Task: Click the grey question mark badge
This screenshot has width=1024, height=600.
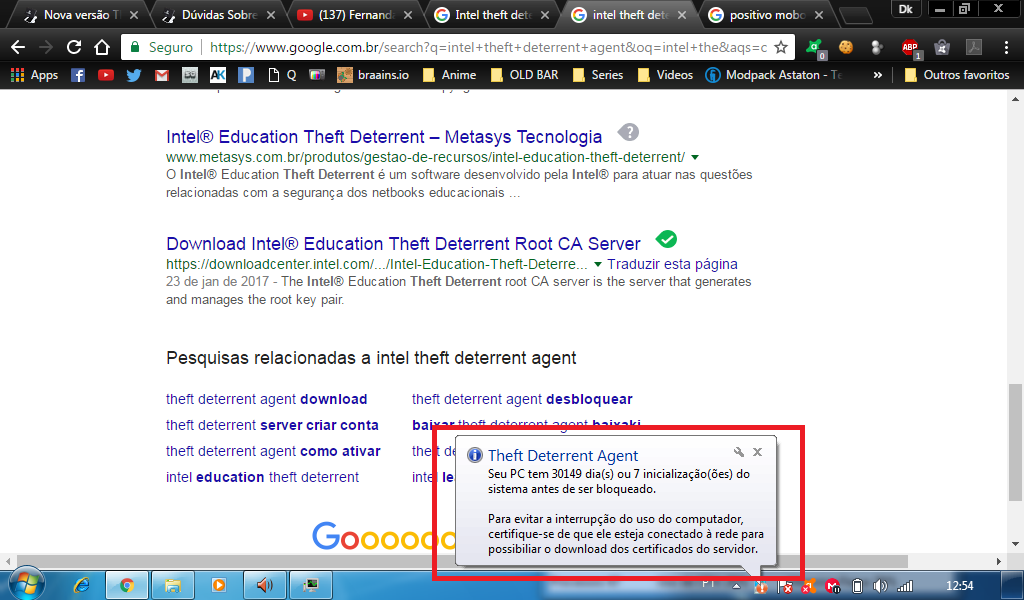Action: coord(628,132)
